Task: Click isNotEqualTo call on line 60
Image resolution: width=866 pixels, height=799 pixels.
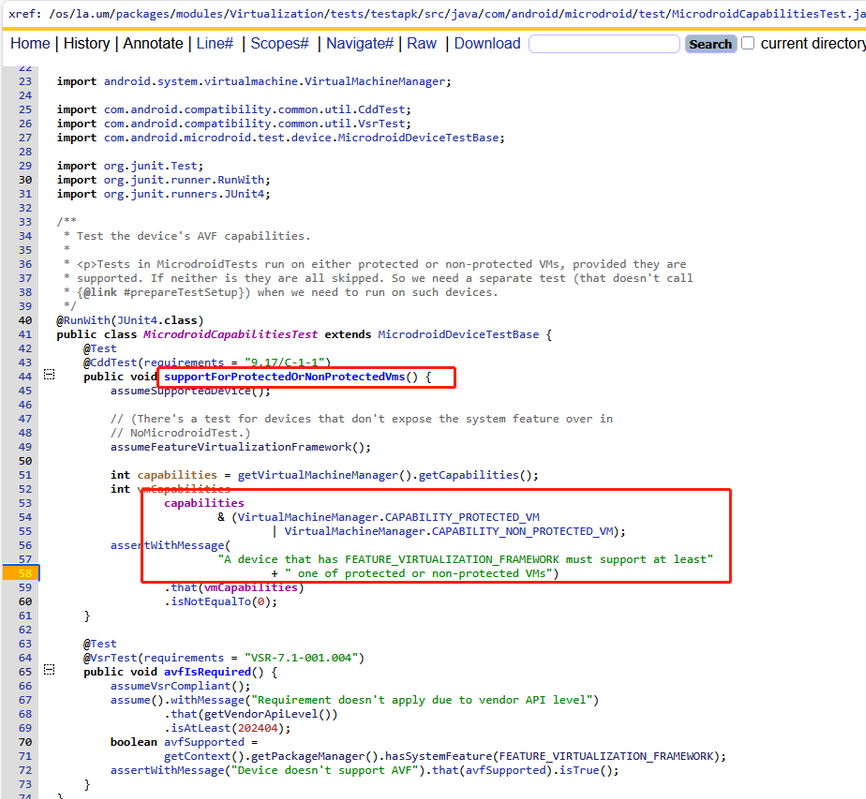Action: (x=210, y=602)
